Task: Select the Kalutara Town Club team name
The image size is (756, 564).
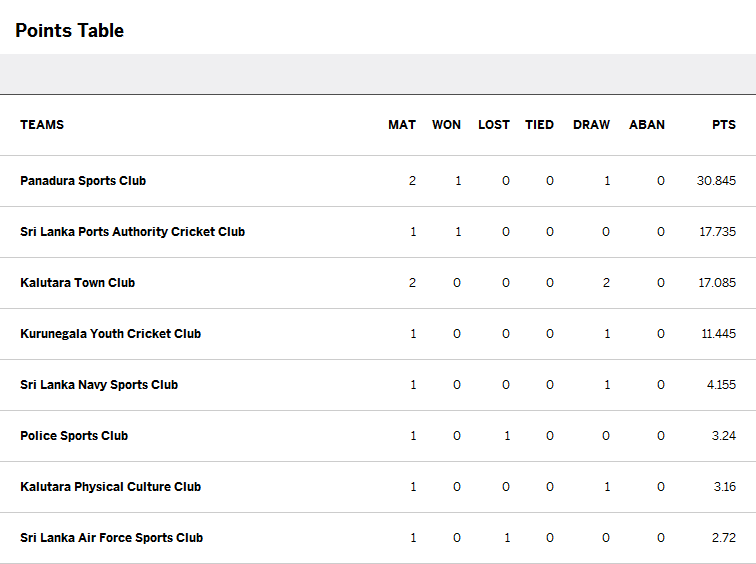Action: [x=78, y=283]
